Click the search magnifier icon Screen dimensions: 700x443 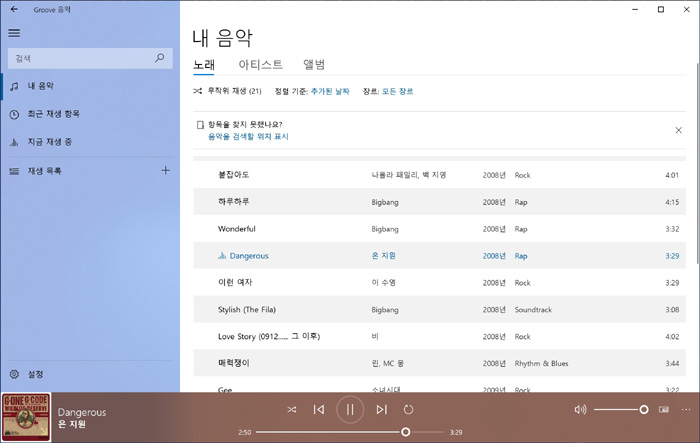(159, 58)
